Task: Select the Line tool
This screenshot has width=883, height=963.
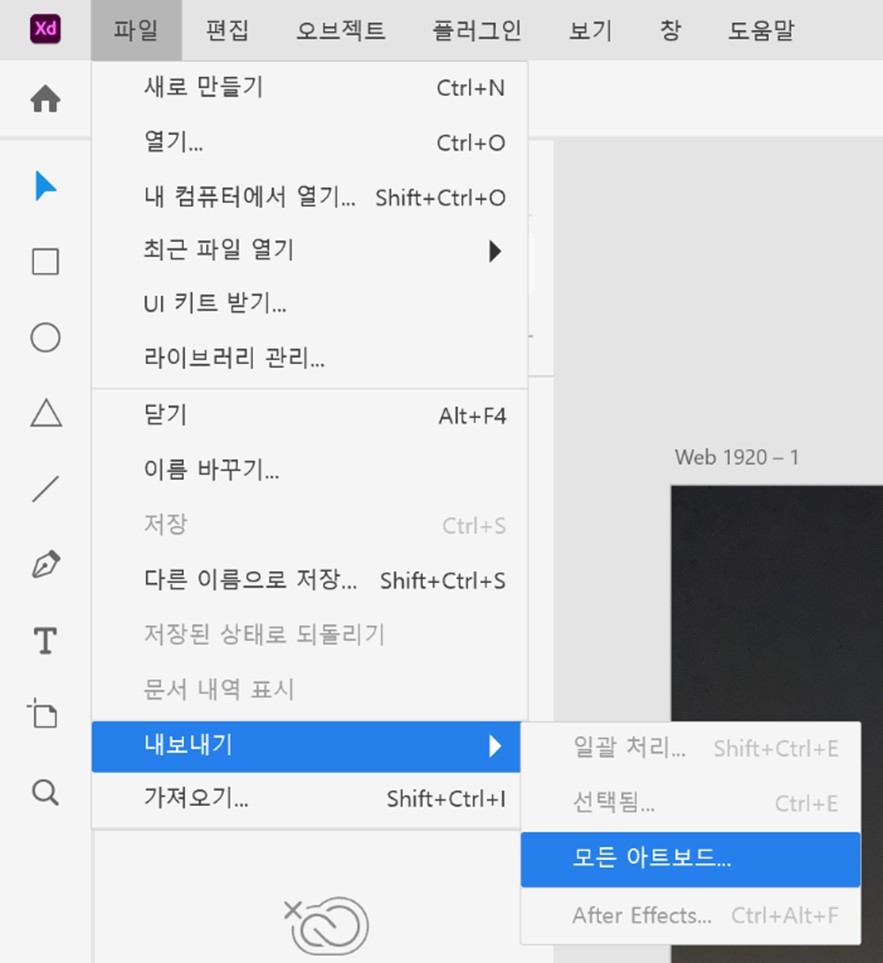Action: 45,489
